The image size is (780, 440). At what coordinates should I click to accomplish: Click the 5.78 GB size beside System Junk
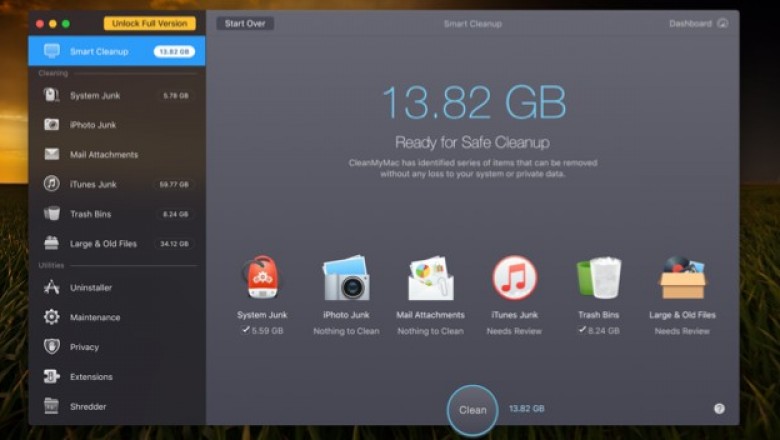[x=176, y=95]
